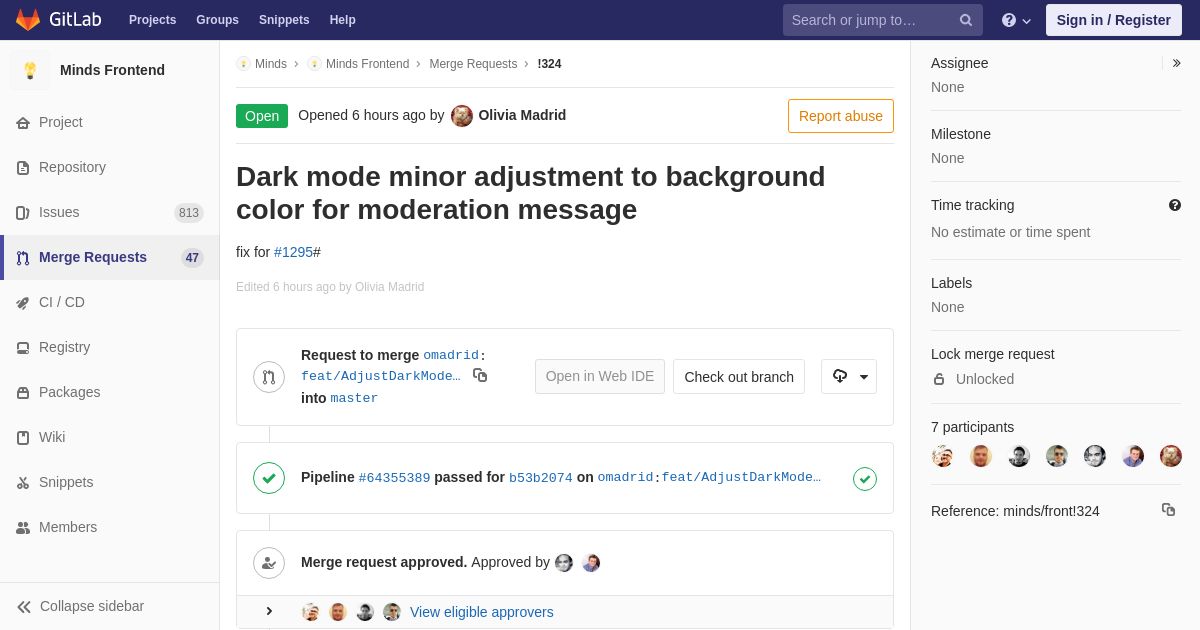Click the Report abuse button
The height and width of the screenshot is (630, 1200).
pos(840,116)
